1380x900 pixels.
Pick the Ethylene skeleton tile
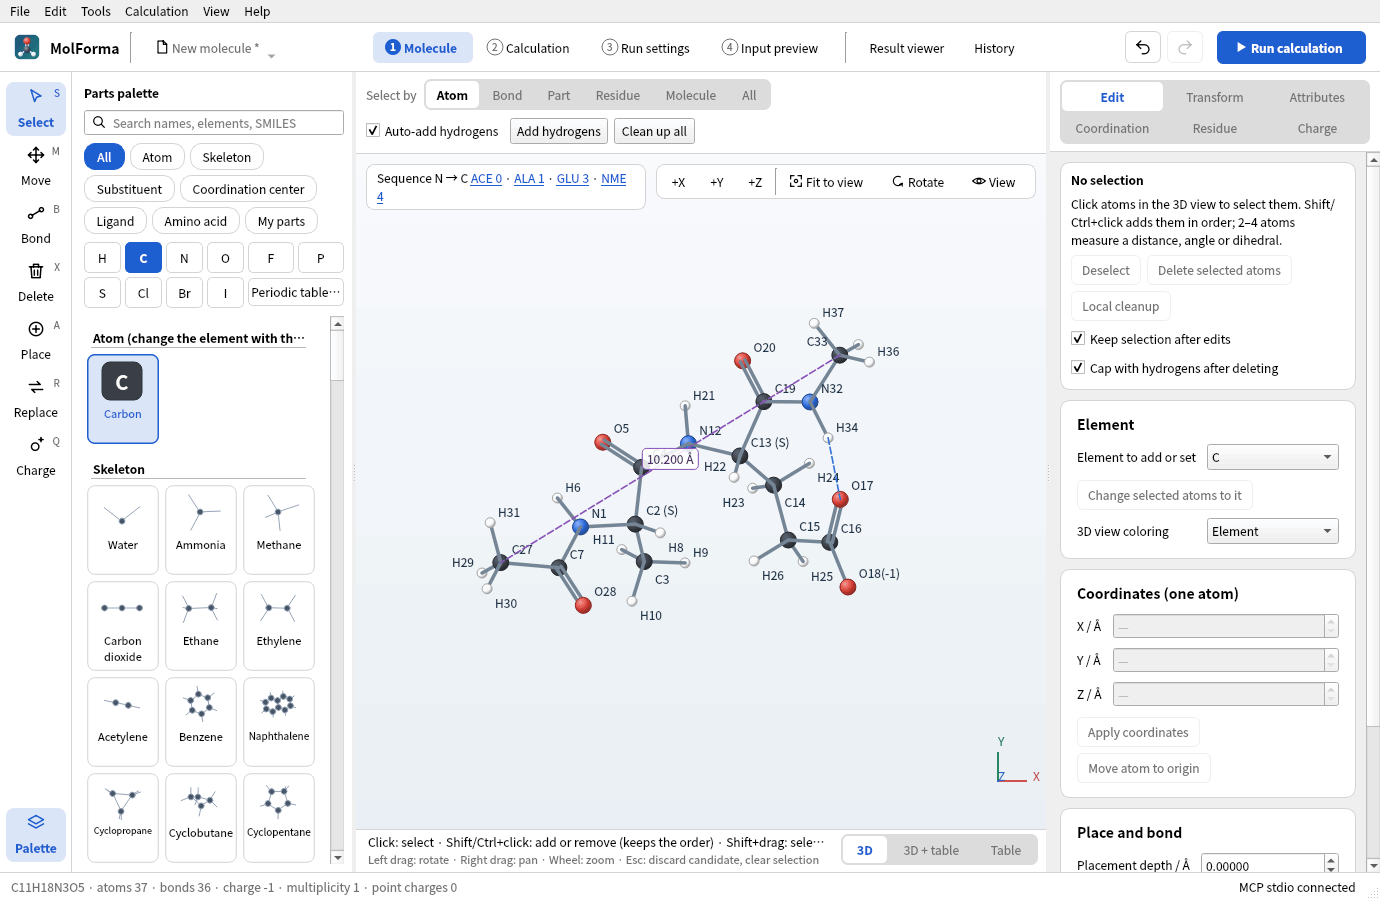(279, 626)
